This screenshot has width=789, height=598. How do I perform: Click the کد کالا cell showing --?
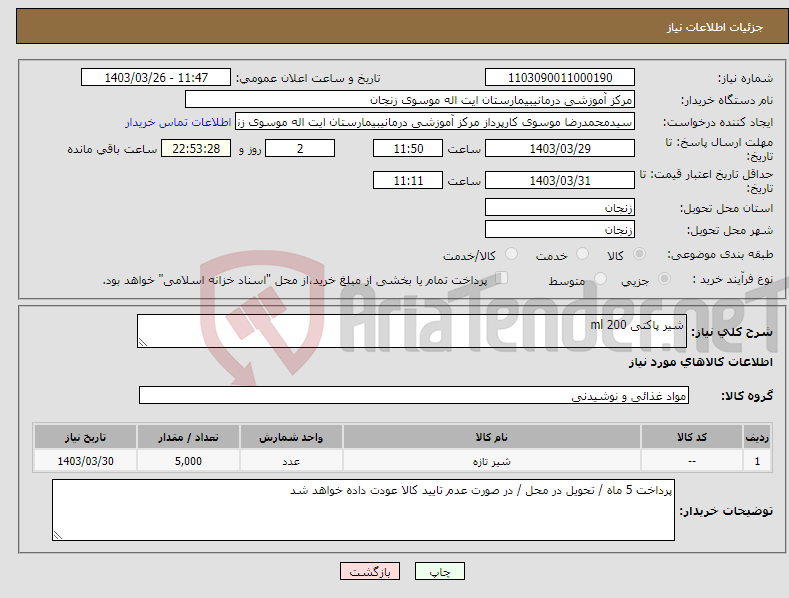(x=692, y=461)
